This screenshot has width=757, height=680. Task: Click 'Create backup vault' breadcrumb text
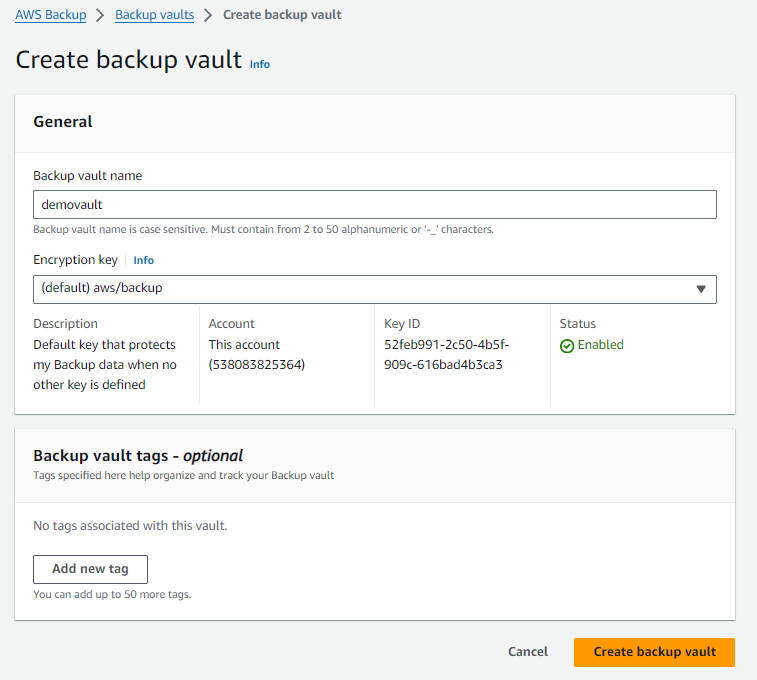coord(282,15)
